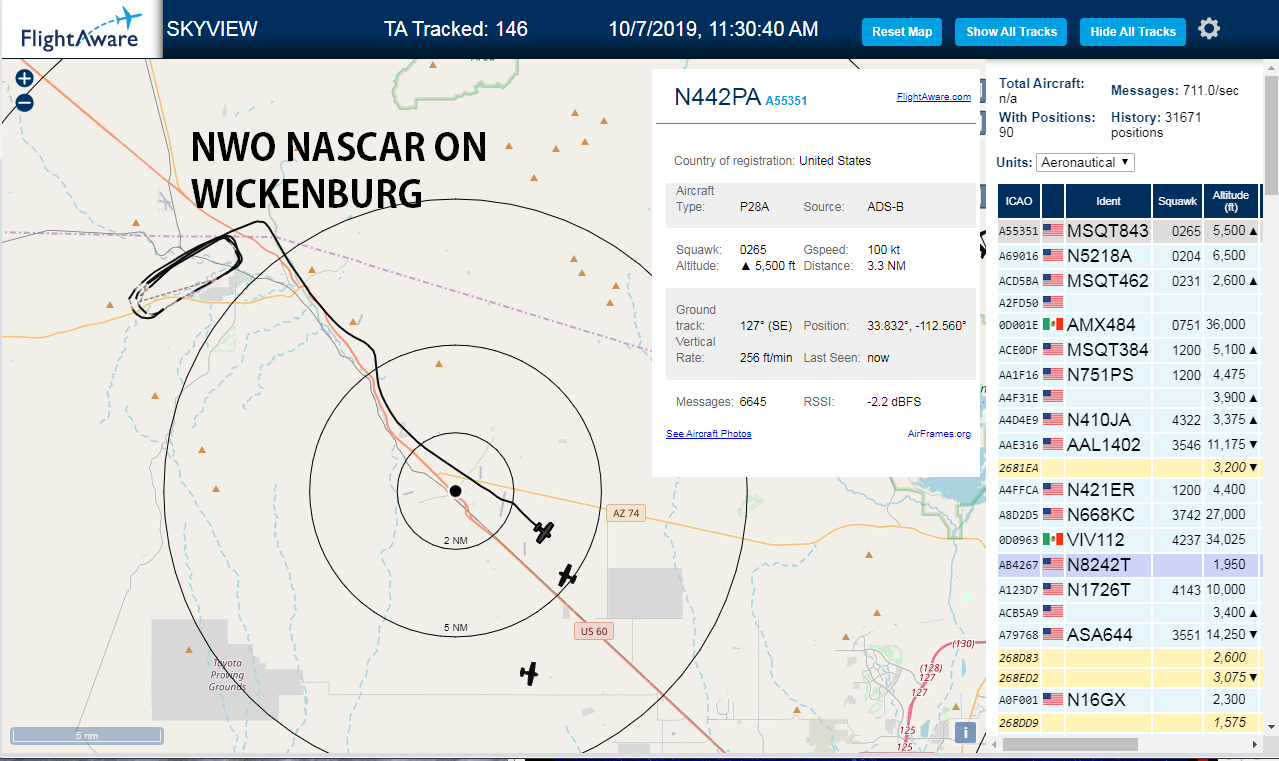
Task: Click Hide All Tracks button
Action: pos(1133,32)
